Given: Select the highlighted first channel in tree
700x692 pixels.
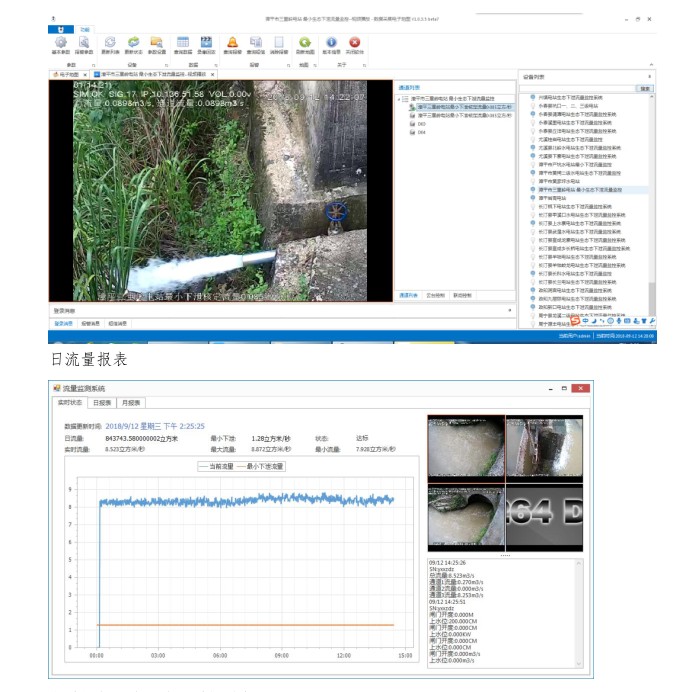Looking at the screenshot, I should coord(464,107).
